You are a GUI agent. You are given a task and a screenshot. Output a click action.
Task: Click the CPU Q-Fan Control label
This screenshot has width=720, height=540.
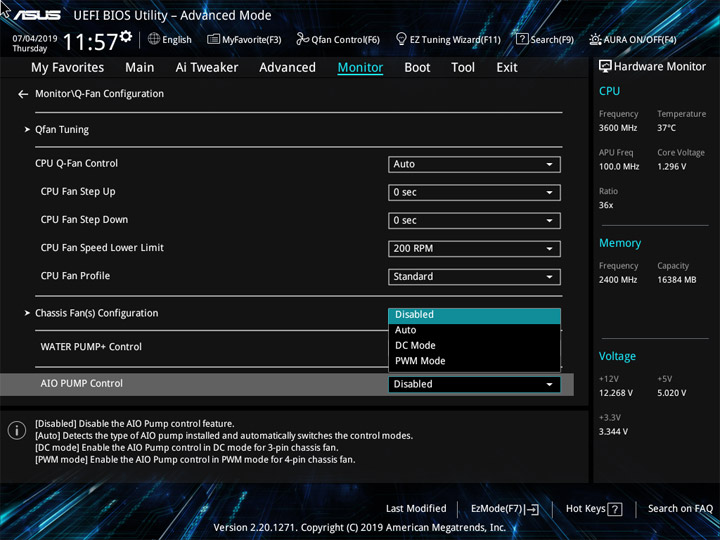pyautogui.click(x=76, y=163)
